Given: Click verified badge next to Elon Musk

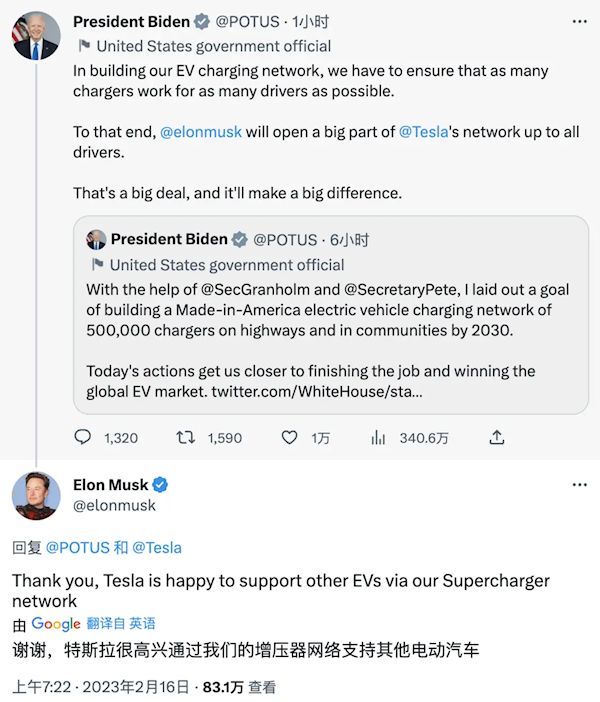Looking at the screenshot, I should pyautogui.click(x=160, y=484).
